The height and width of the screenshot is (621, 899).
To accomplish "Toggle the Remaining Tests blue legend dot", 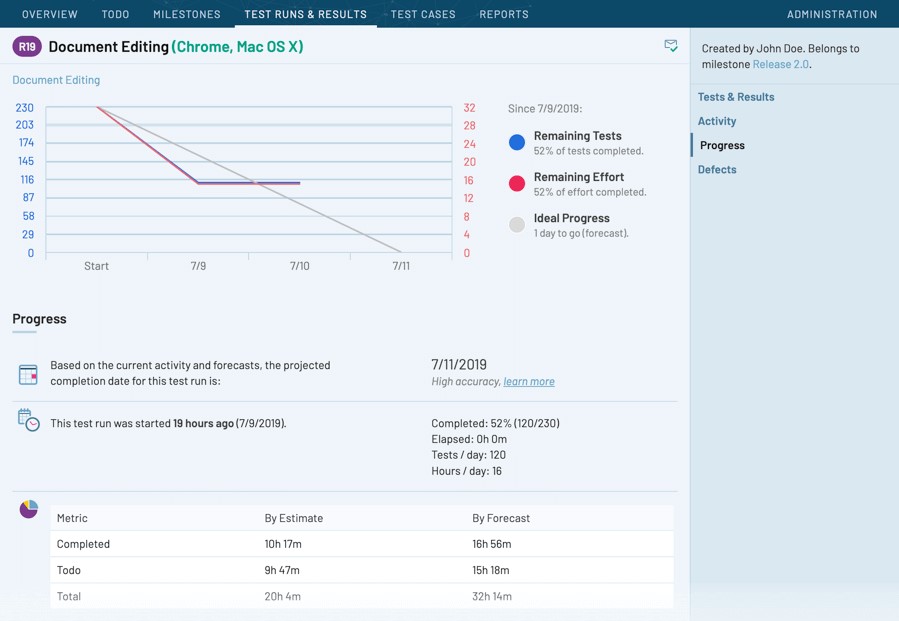I will [517, 142].
